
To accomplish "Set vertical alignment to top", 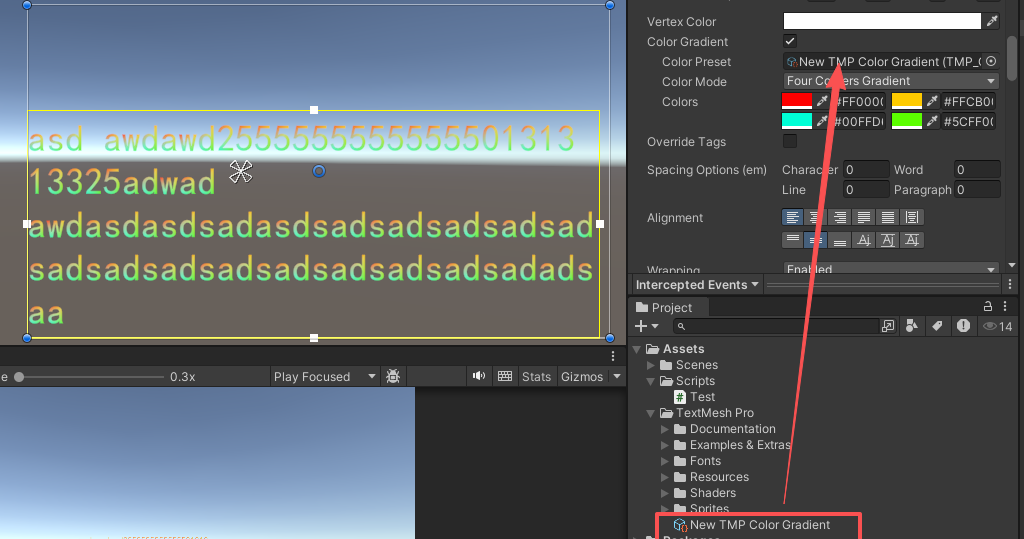I will (793, 240).
